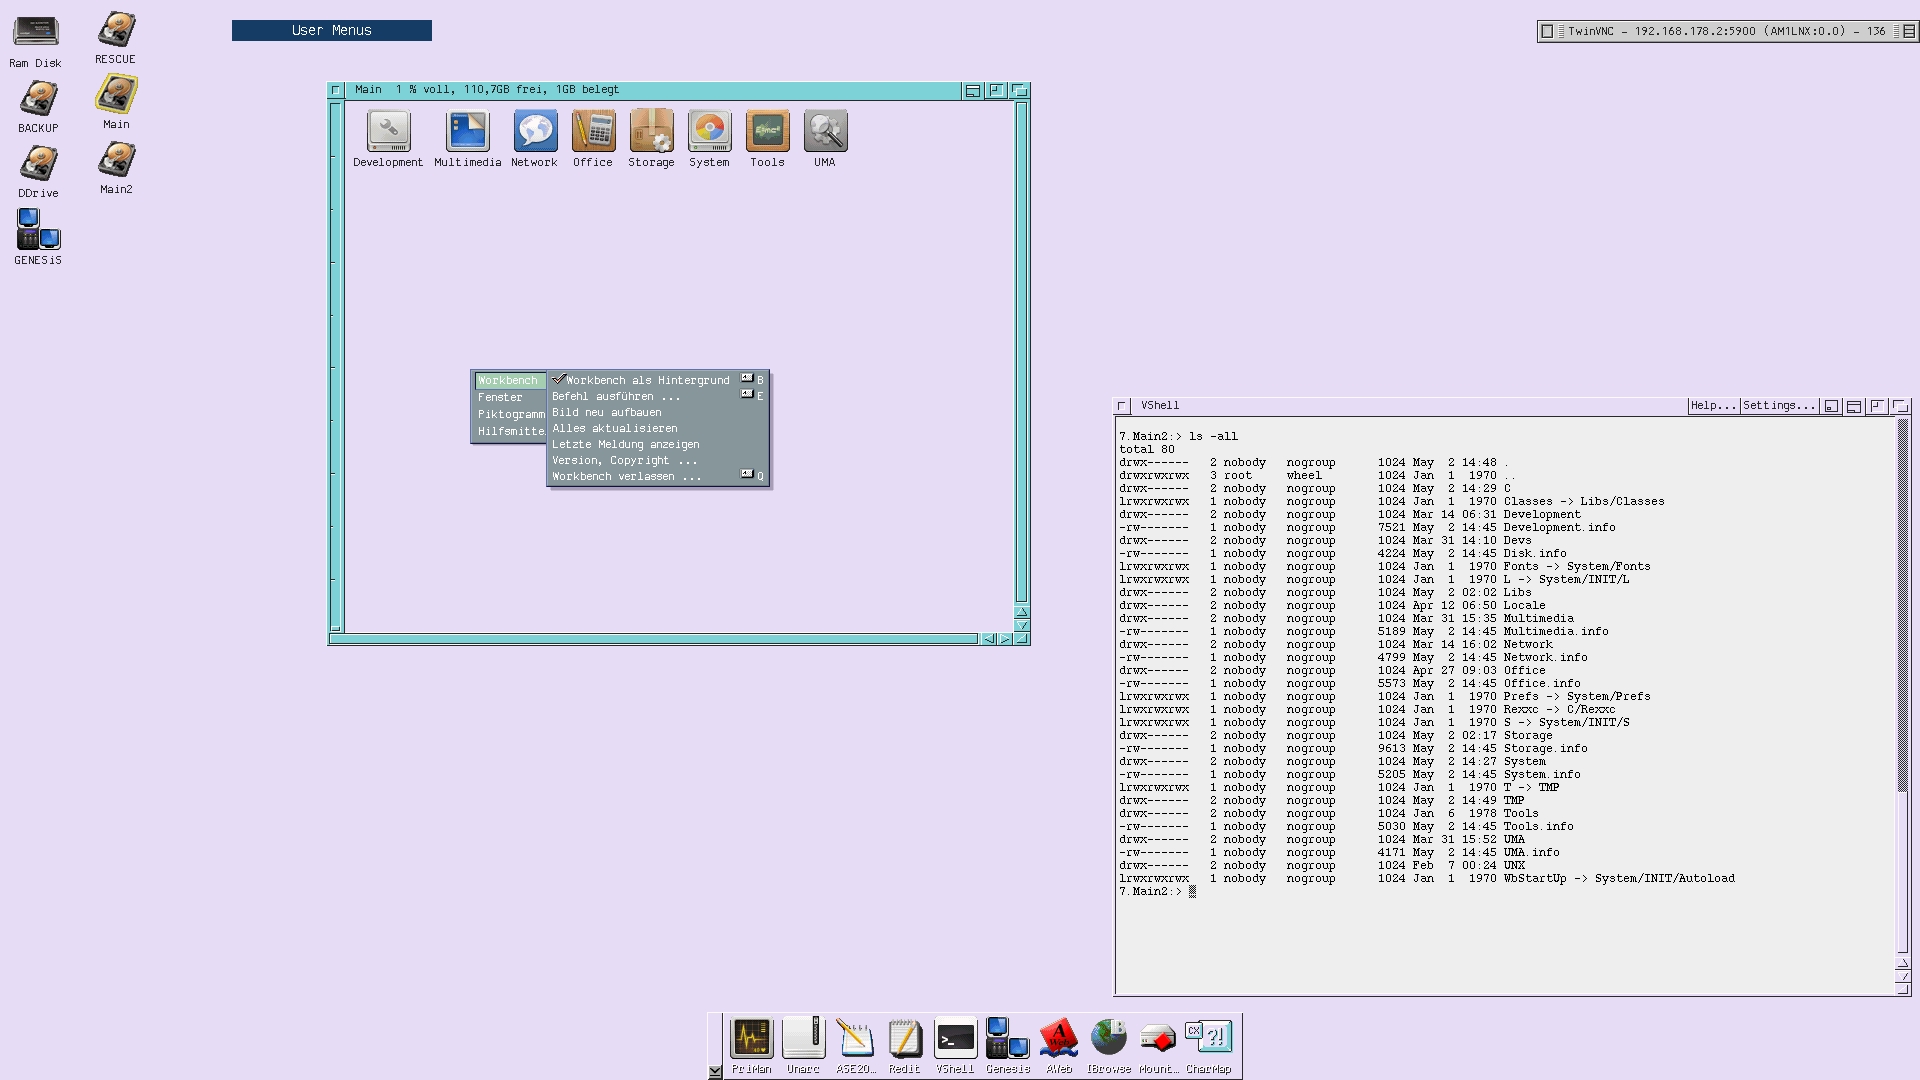This screenshot has height=1080, width=1920.
Task: Click the VShell Help... button
Action: point(1712,405)
